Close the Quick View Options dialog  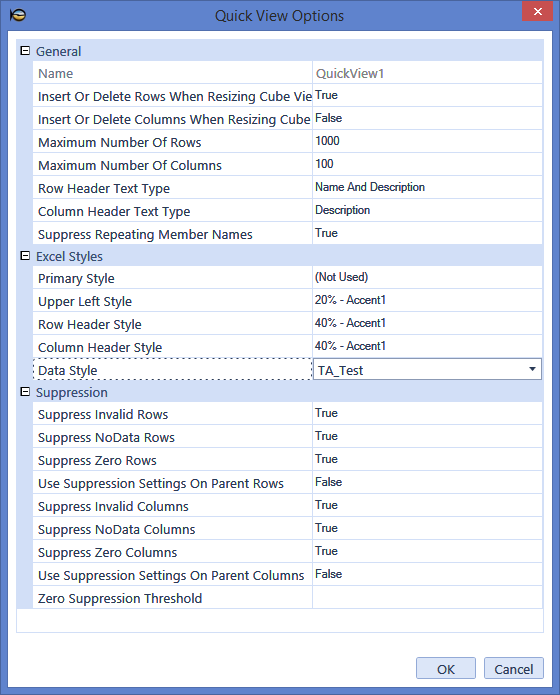pos(537,12)
